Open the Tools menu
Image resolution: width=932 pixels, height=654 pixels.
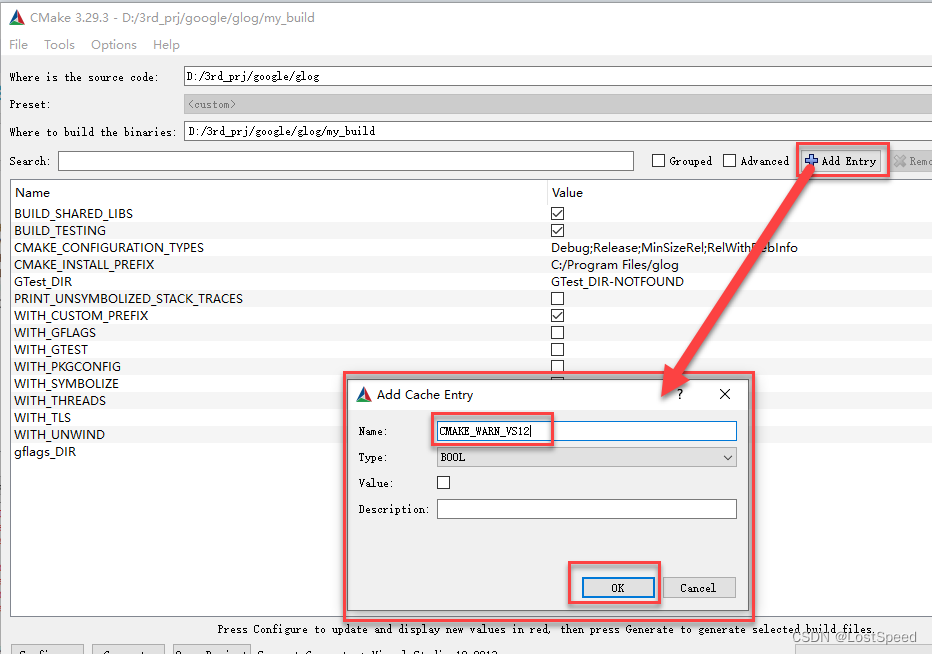59,45
